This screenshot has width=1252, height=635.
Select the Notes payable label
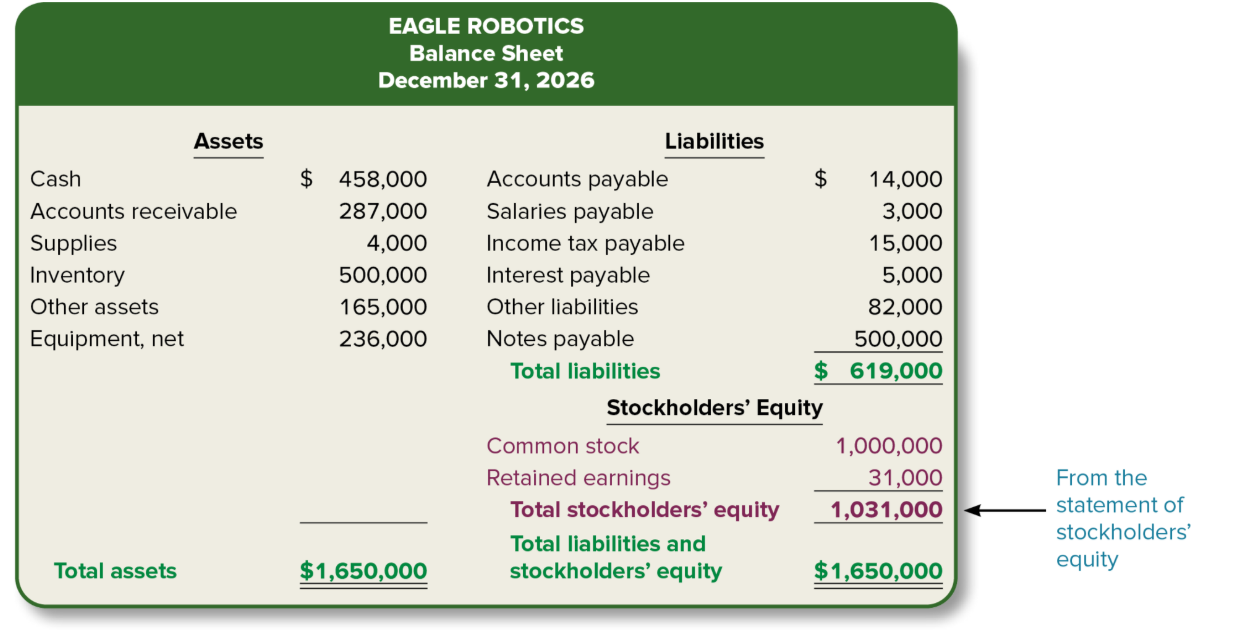560,339
